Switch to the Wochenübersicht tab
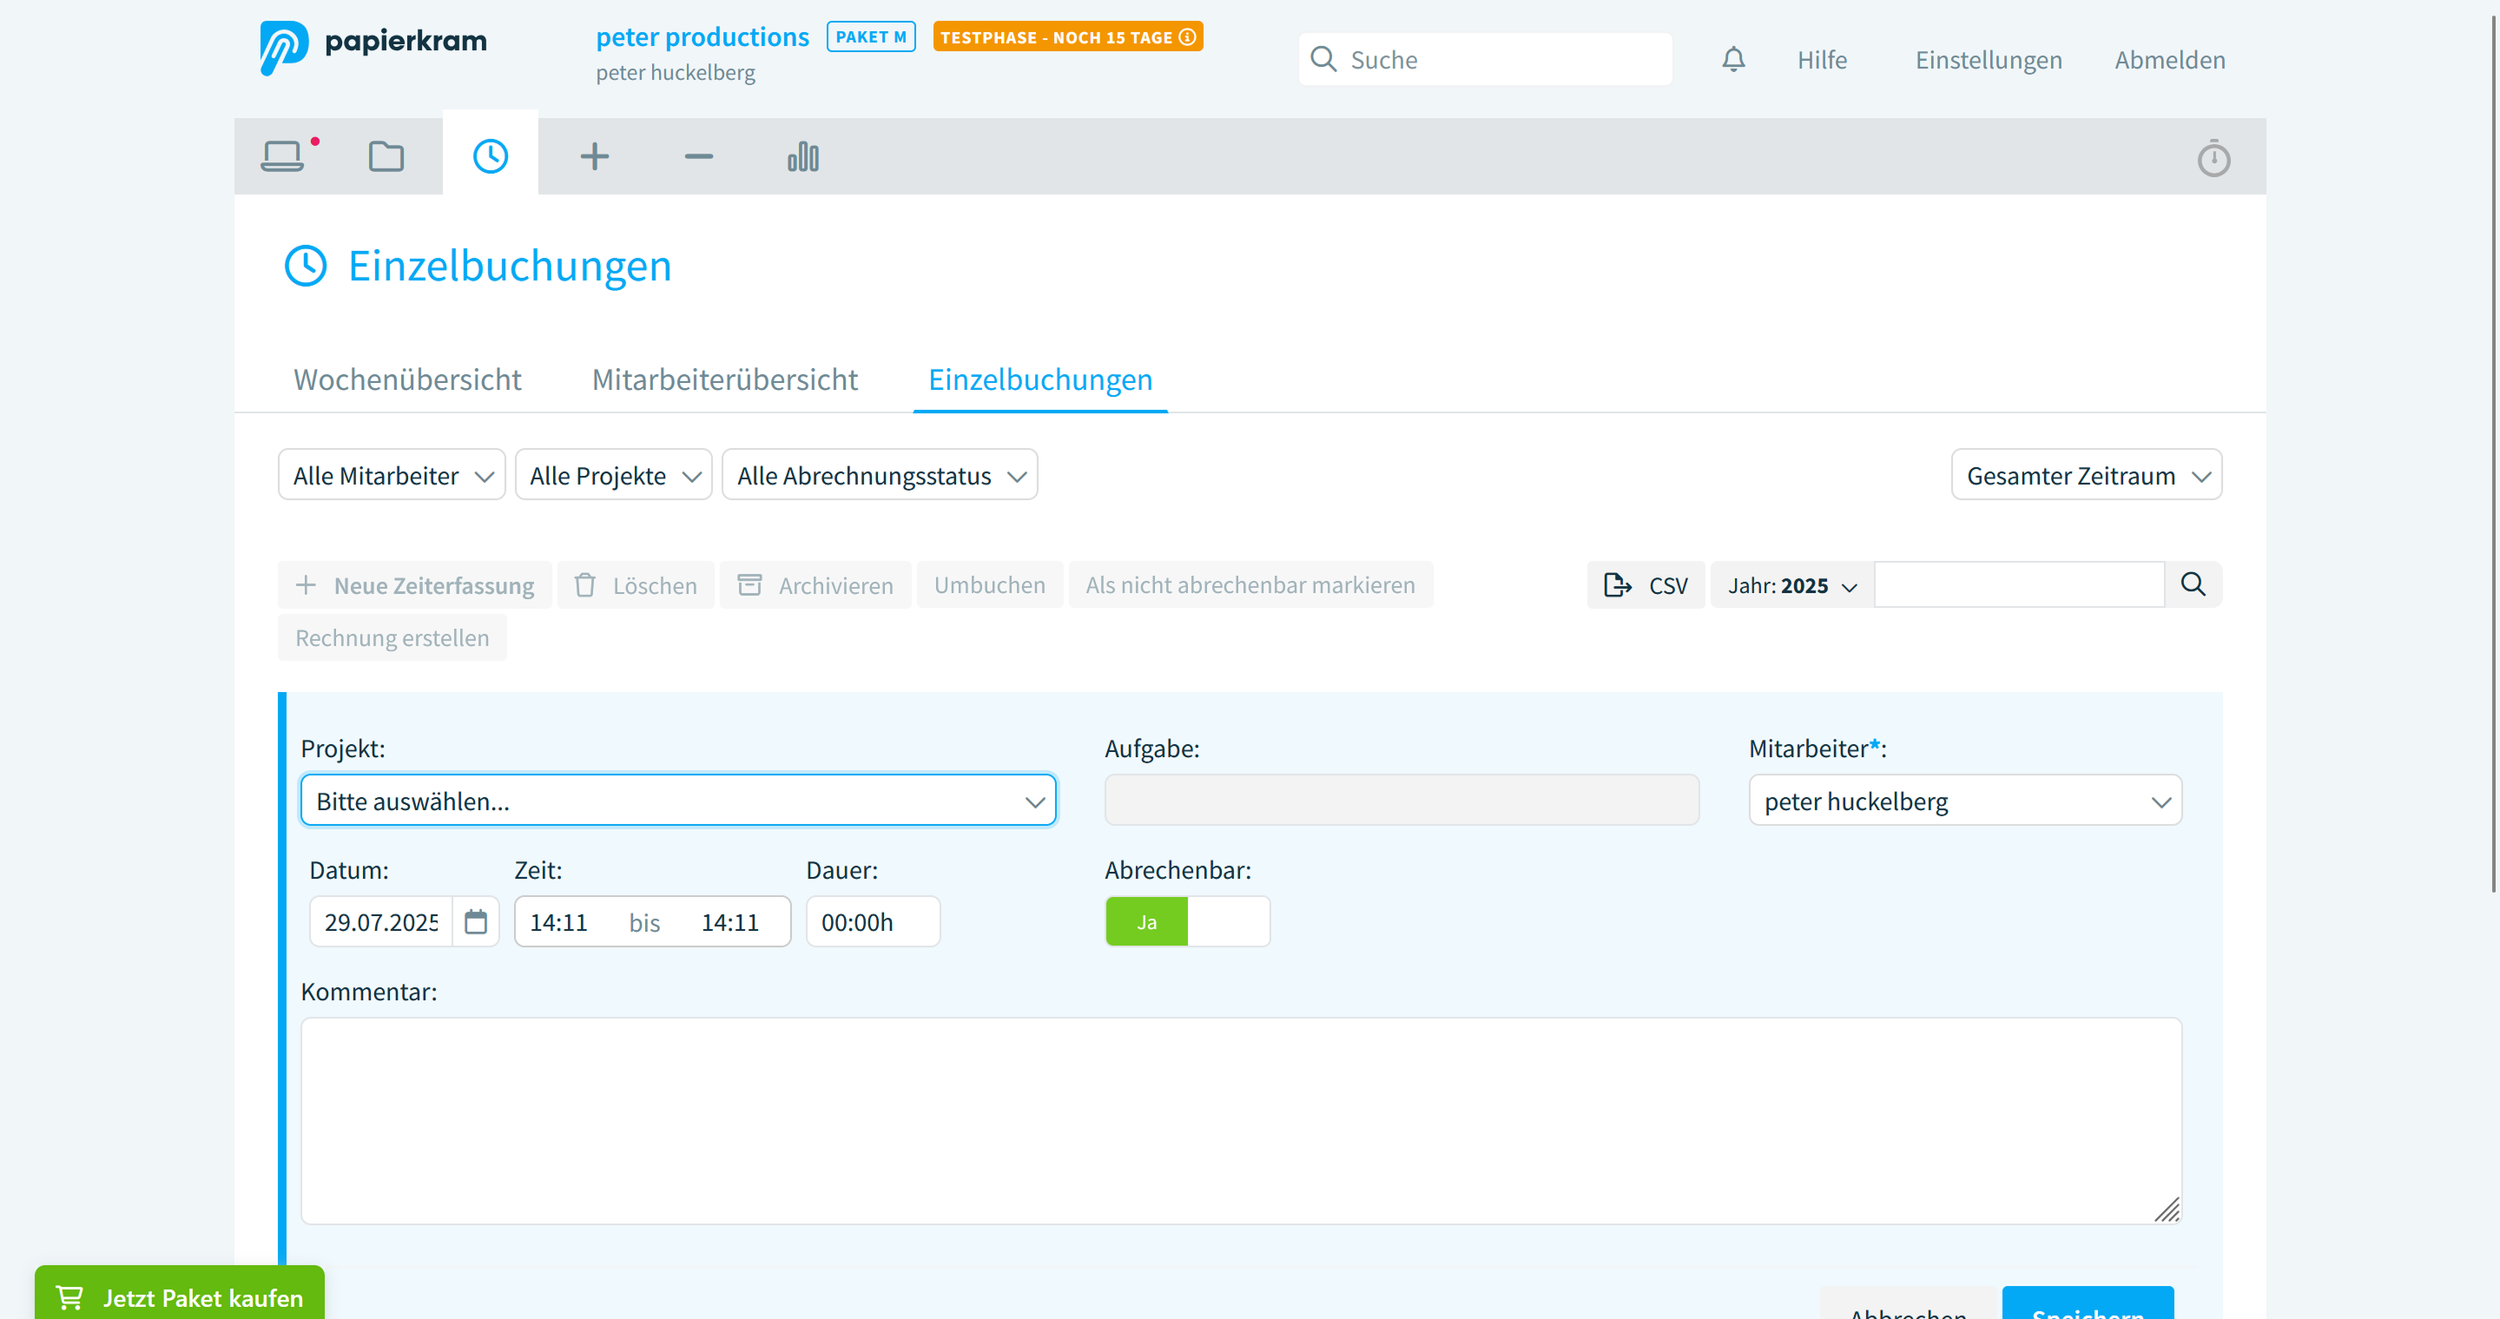This screenshot has width=2500, height=1319. [x=407, y=380]
